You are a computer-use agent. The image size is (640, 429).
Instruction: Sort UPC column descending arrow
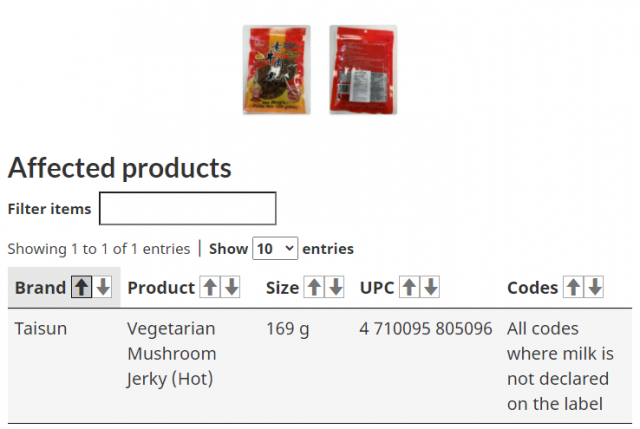(x=431, y=287)
